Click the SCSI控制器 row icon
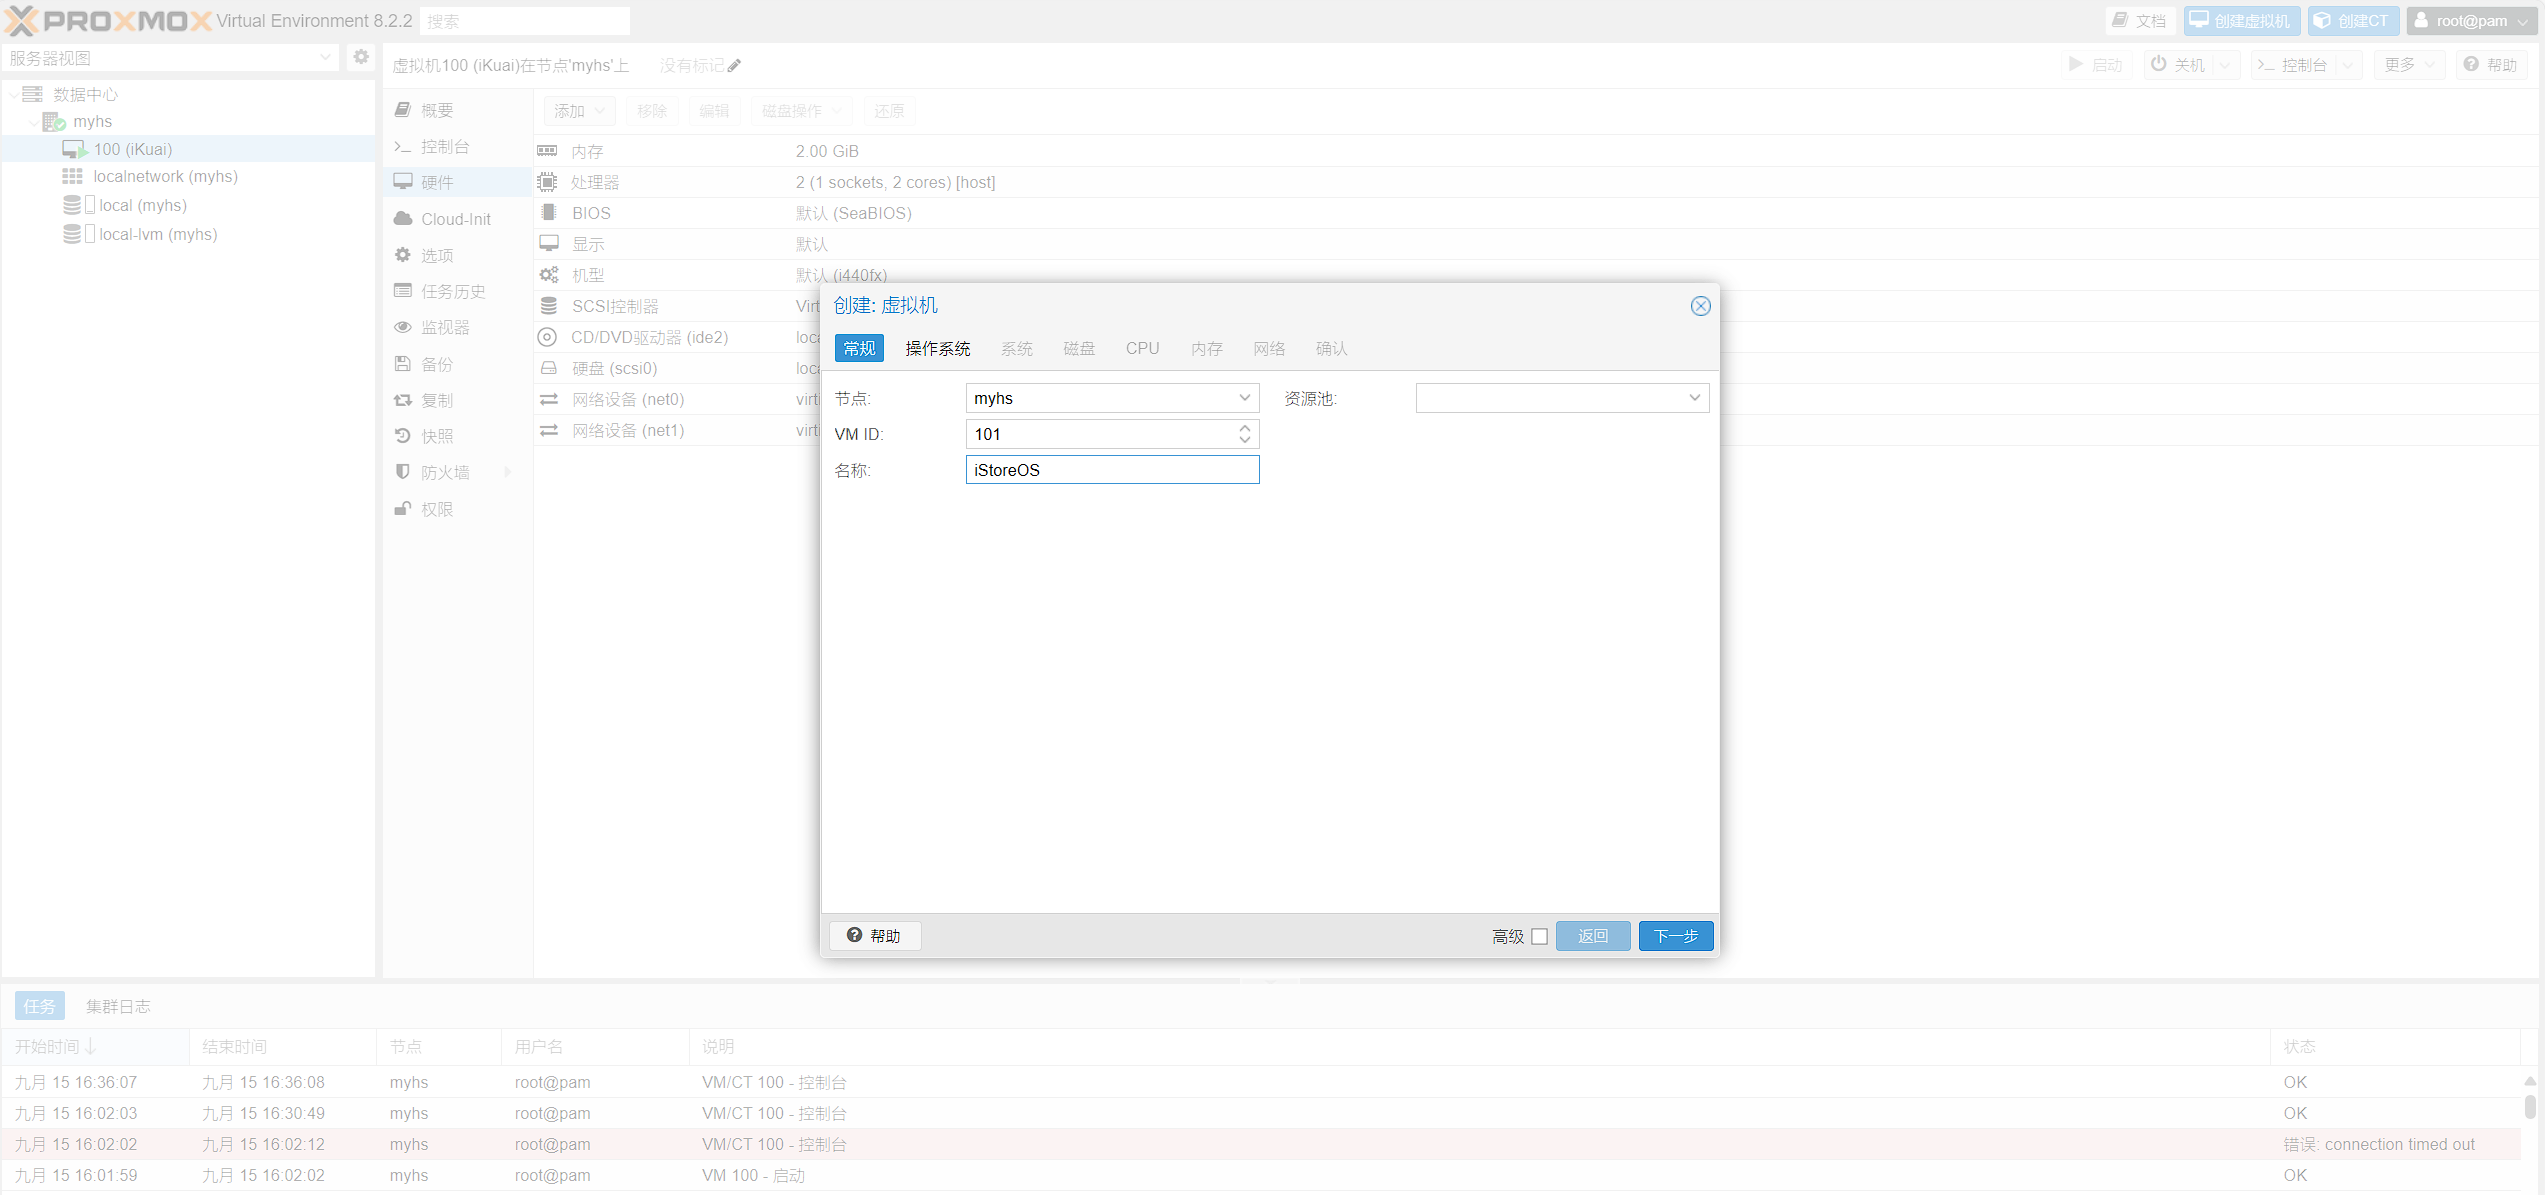Screen dimensions: 2545x1195 coord(548,306)
